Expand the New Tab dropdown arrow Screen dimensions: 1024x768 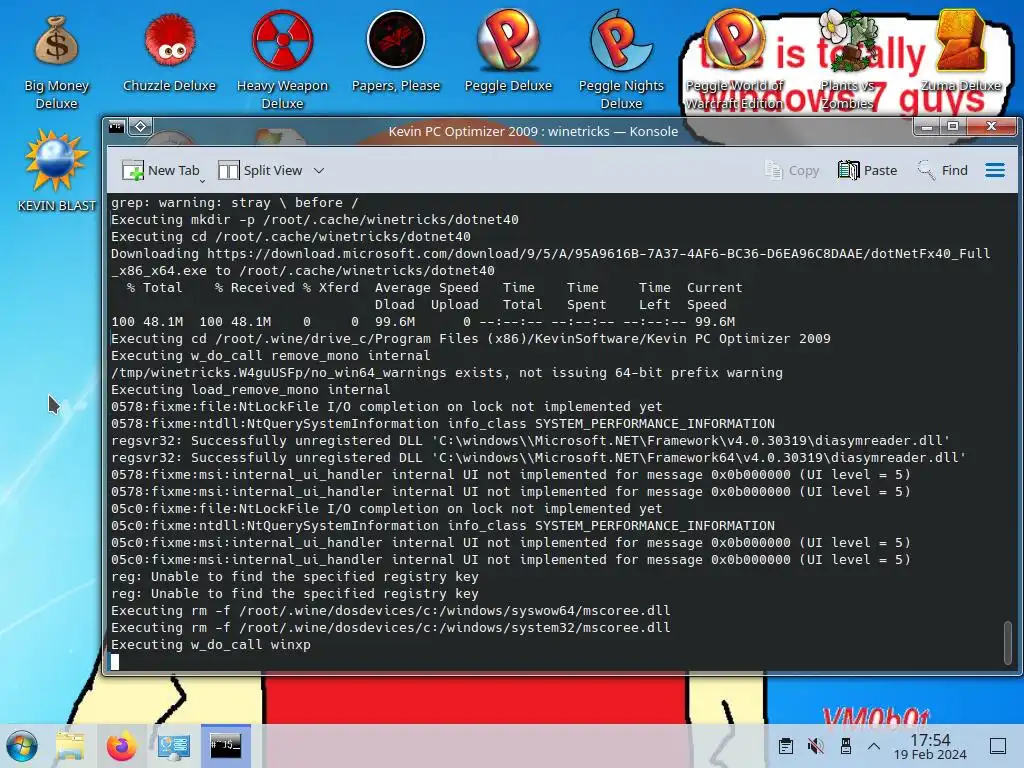tap(202, 180)
